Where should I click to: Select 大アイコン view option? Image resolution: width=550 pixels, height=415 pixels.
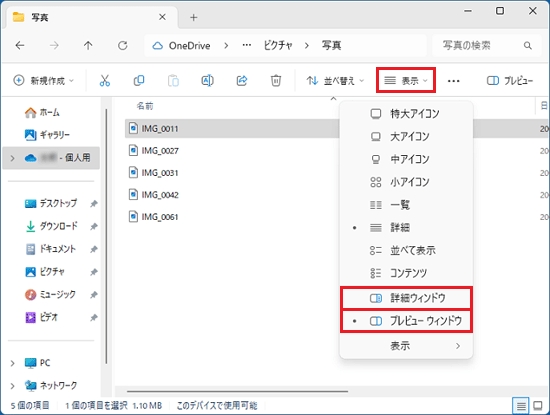click(407, 136)
